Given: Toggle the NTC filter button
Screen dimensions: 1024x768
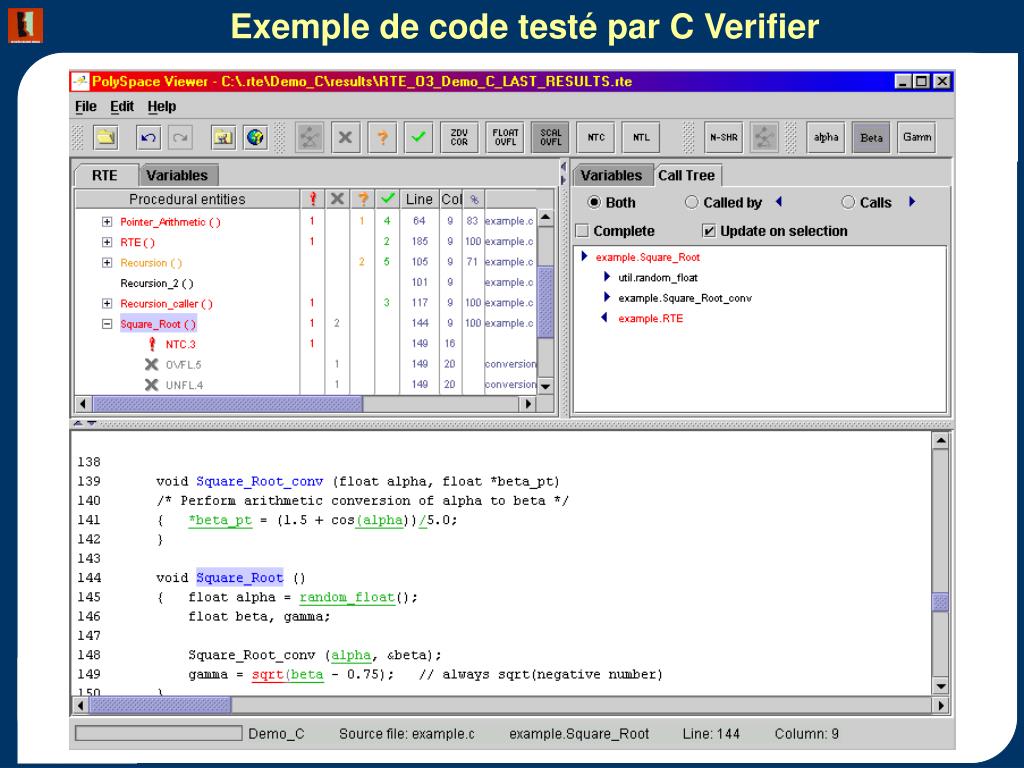Looking at the screenshot, I should click(596, 137).
